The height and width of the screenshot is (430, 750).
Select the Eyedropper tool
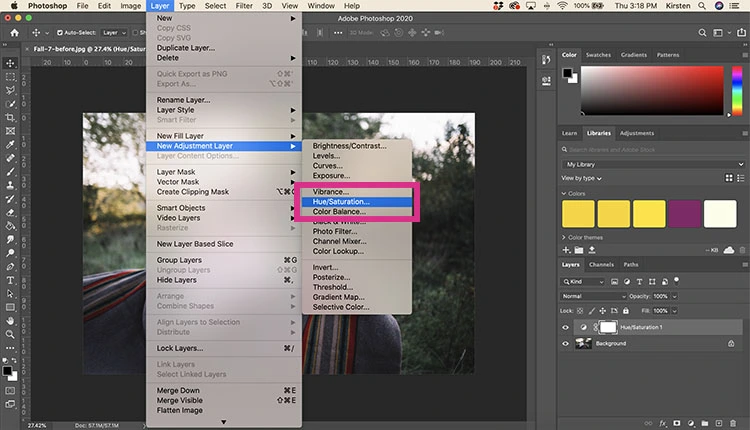pyautogui.click(x=10, y=144)
